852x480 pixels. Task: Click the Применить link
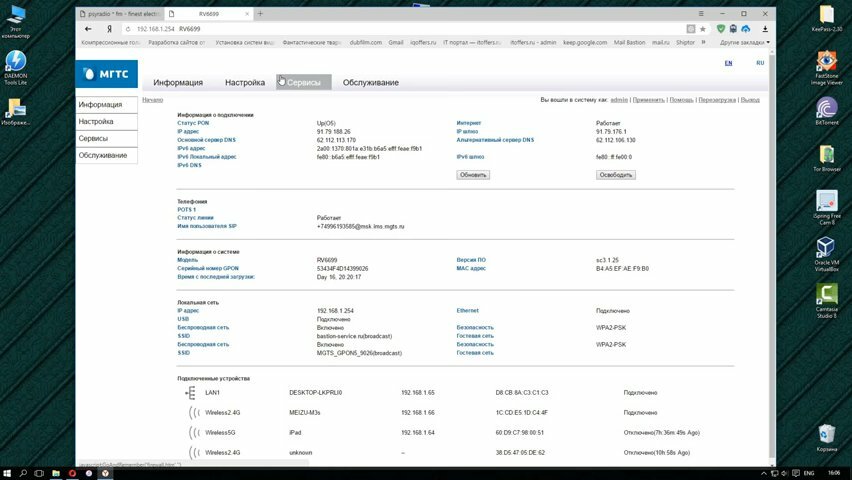pos(648,100)
